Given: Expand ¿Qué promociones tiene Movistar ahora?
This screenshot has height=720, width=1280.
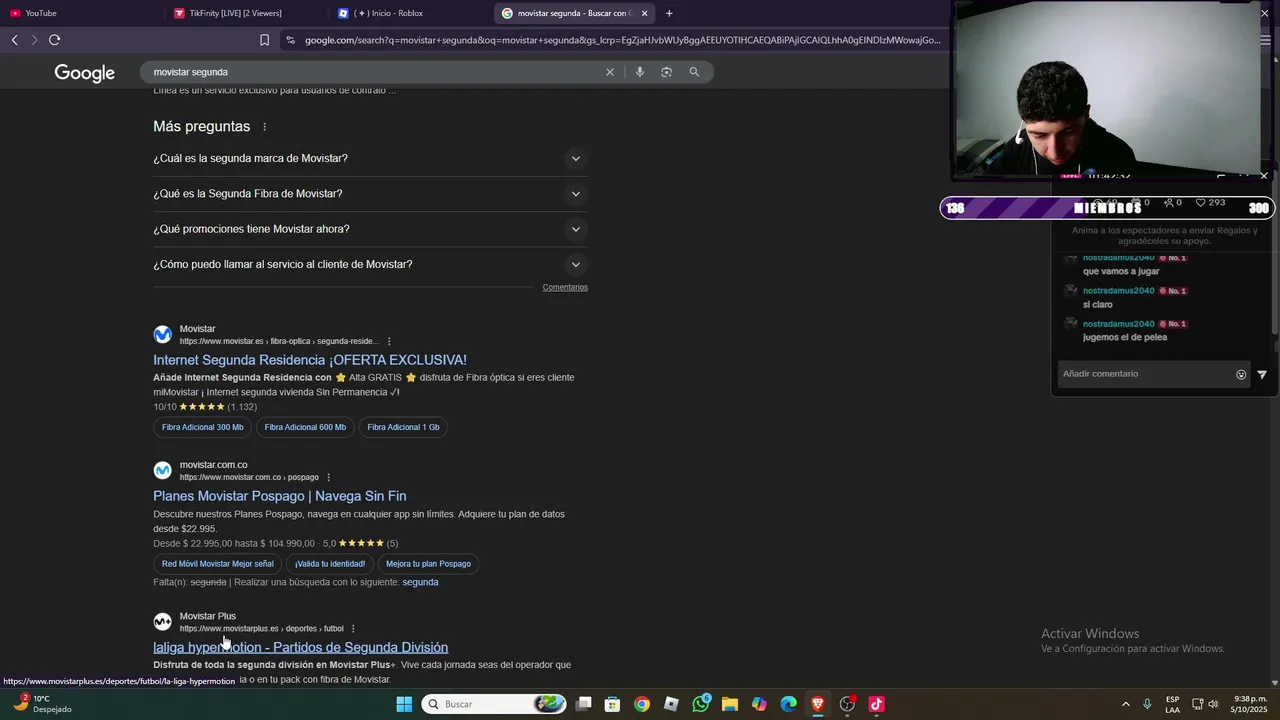Looking at the screenshot, I should [x=370, y=229].
